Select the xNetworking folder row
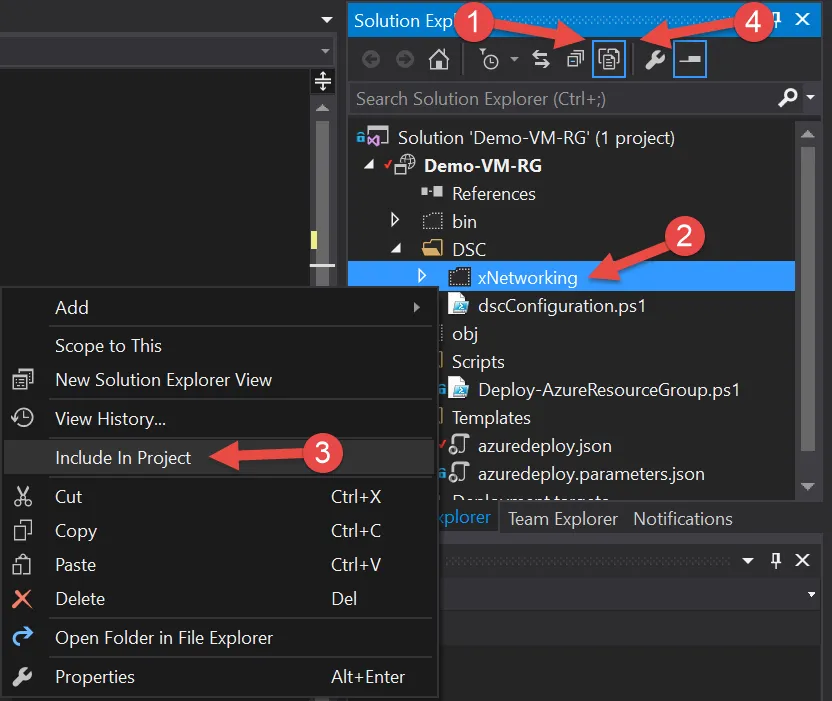Screen dimensions: 832x701 coord(571,276)
